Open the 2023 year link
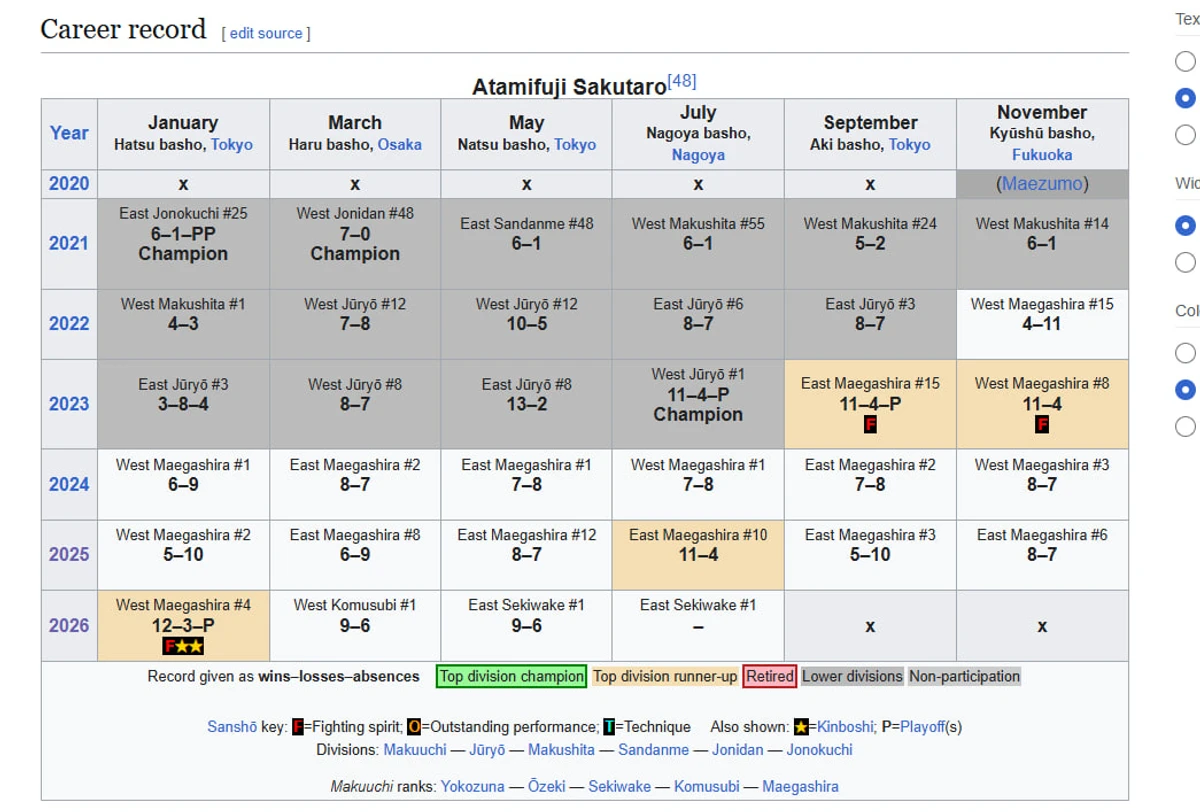 click(69, 404)
